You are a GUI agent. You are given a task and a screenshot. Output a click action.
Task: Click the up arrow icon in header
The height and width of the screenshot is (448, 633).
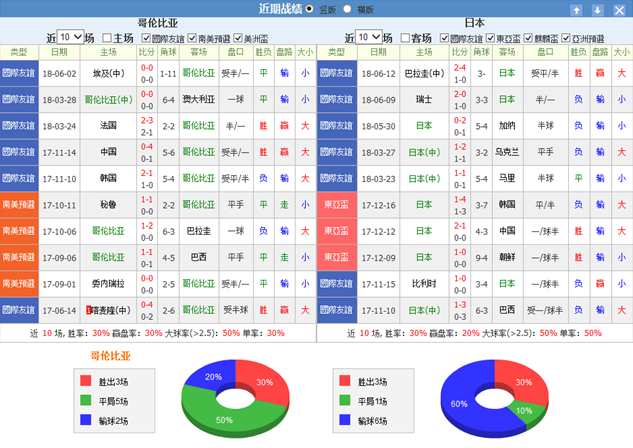click(576, 10)
